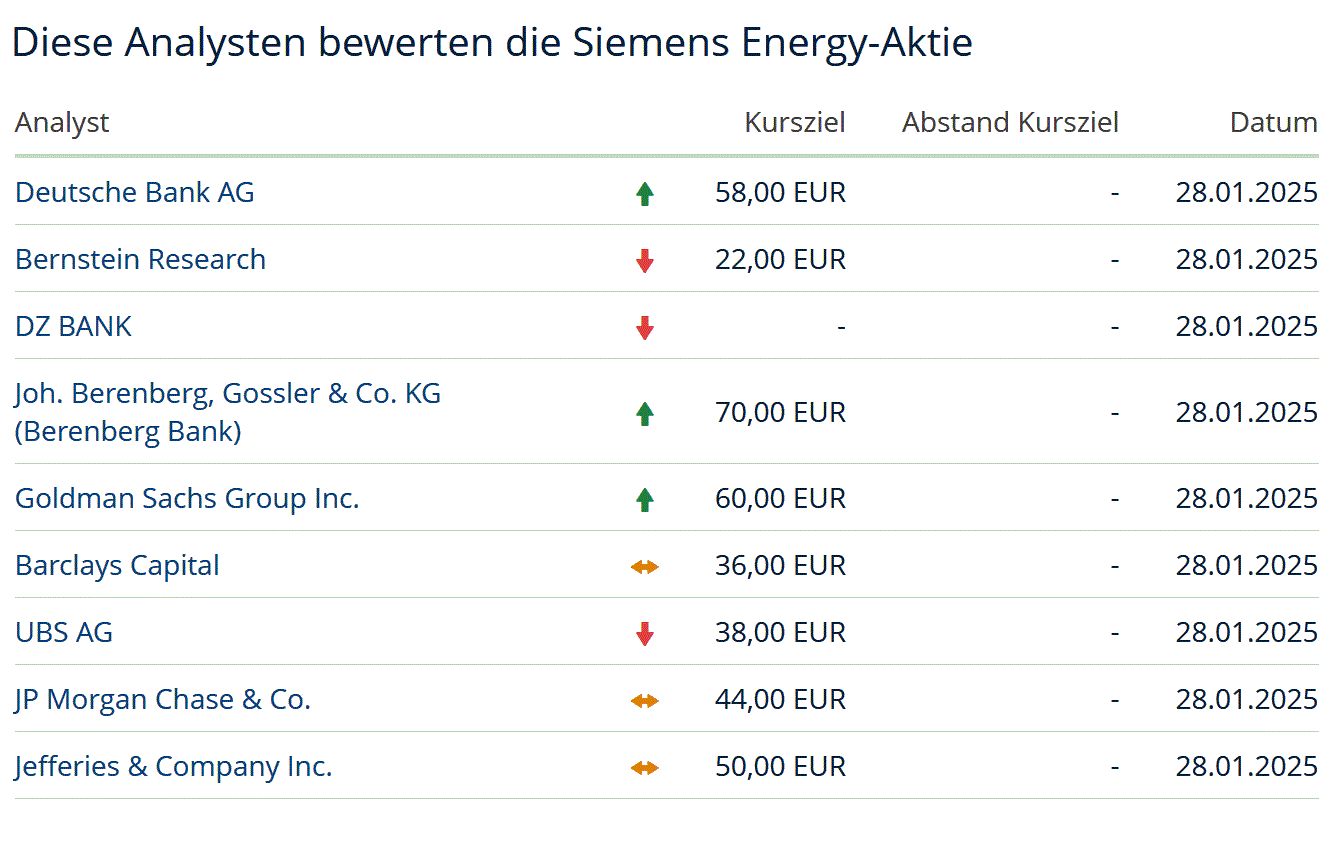Screen dimensions: 1330x855
Task: Click the Kursziel column header
Action: [795, 123]
